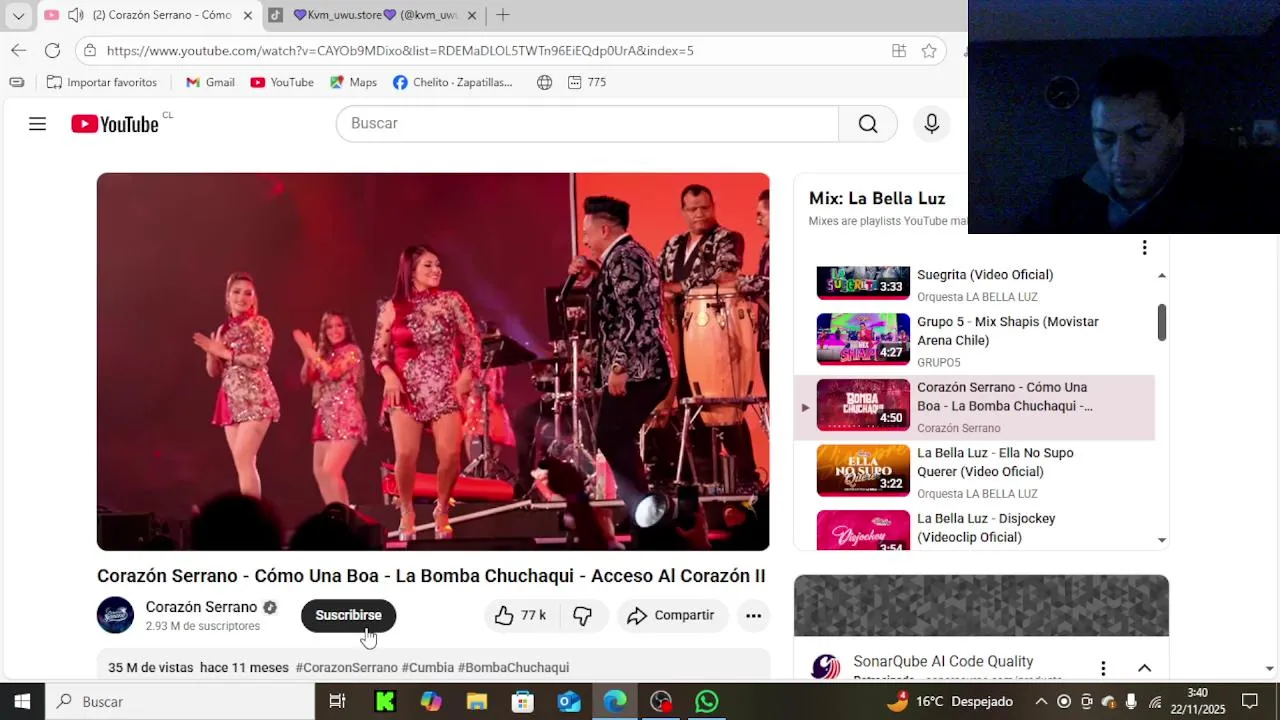Click the search magnifier button
Image resolution: width=1280 pixels, height=720 pixels.
868,123
